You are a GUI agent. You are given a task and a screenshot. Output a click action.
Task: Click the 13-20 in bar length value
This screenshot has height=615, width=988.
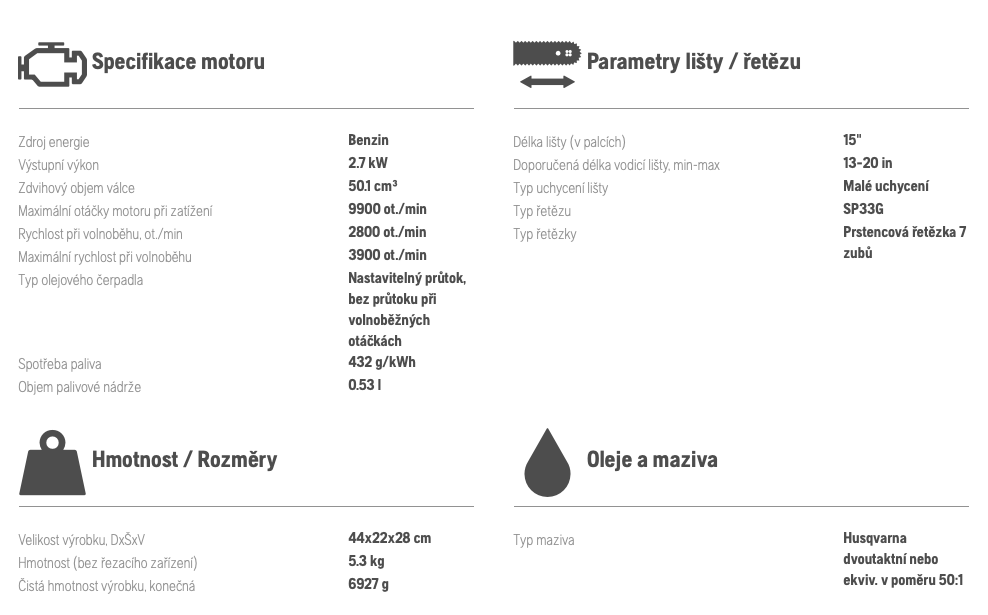[x=868, y=163]
